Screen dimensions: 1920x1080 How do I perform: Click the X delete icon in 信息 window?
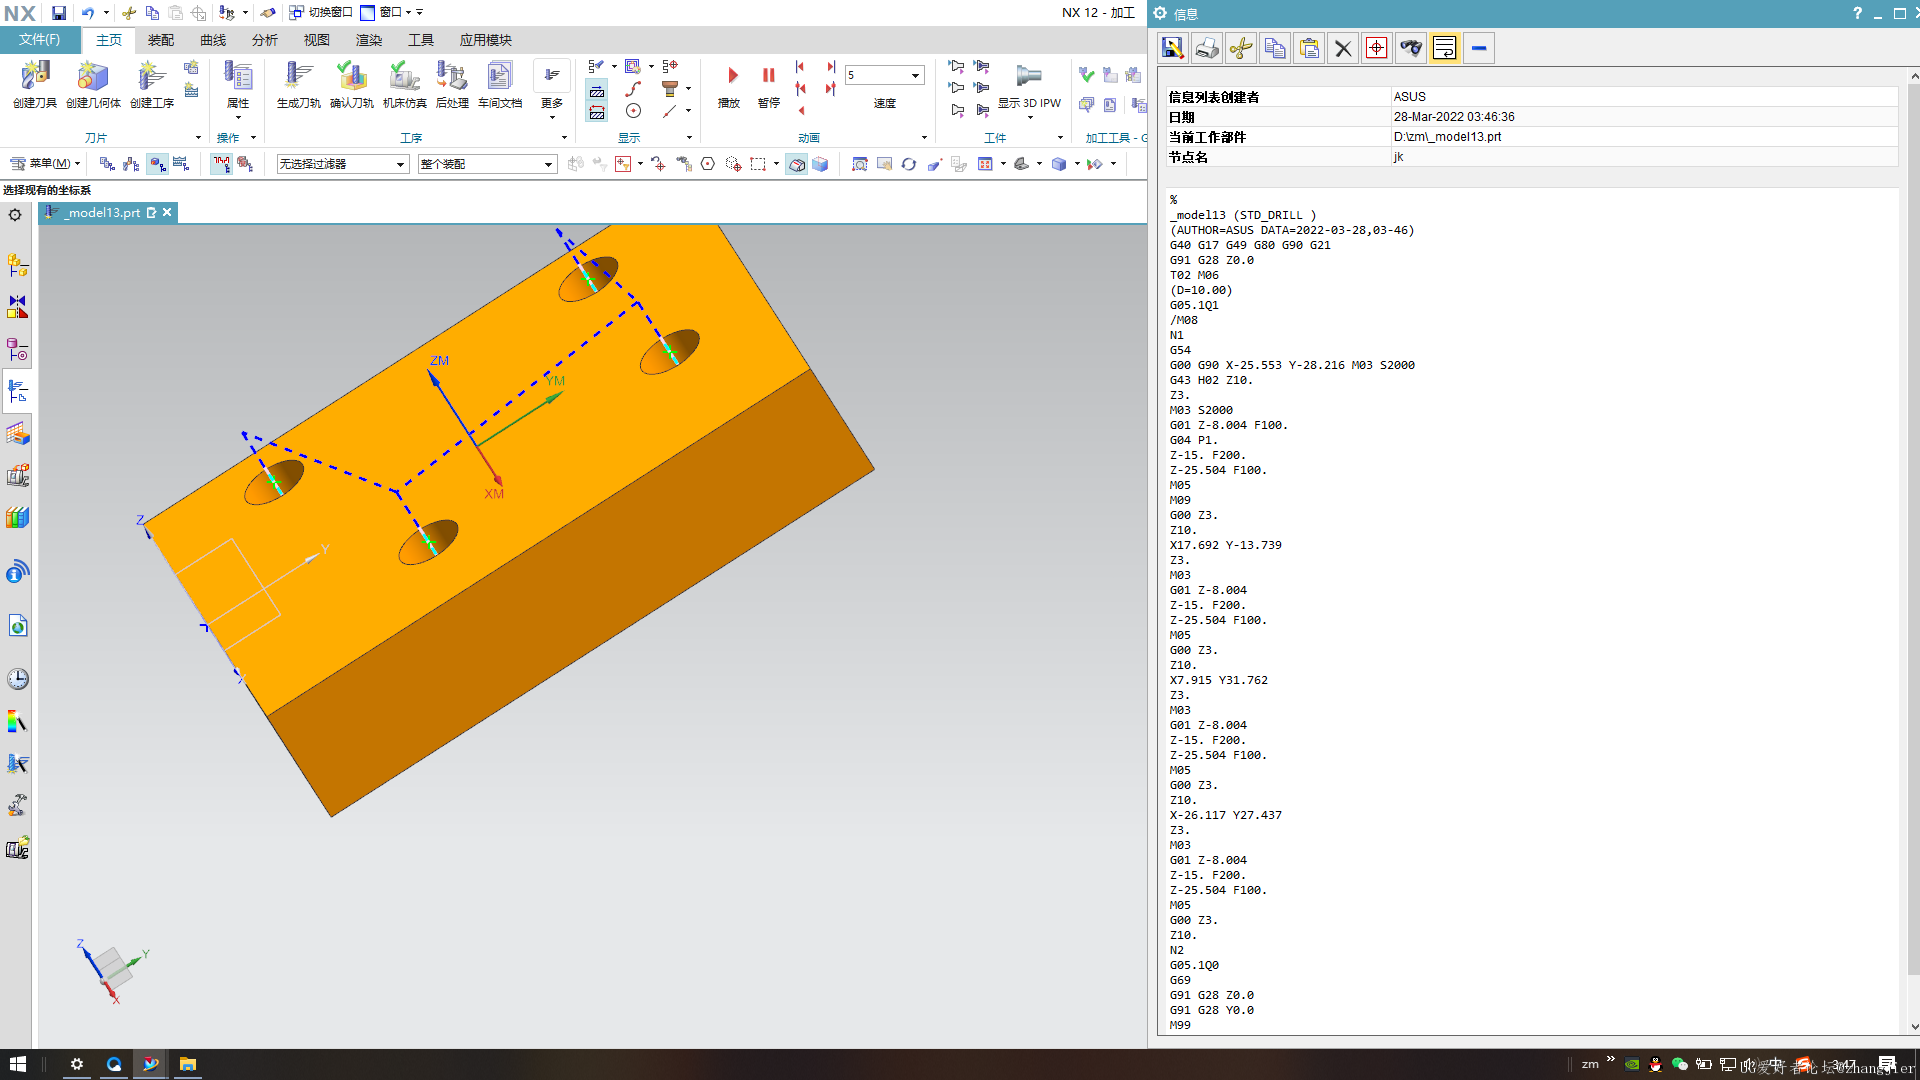[1343, 48]
